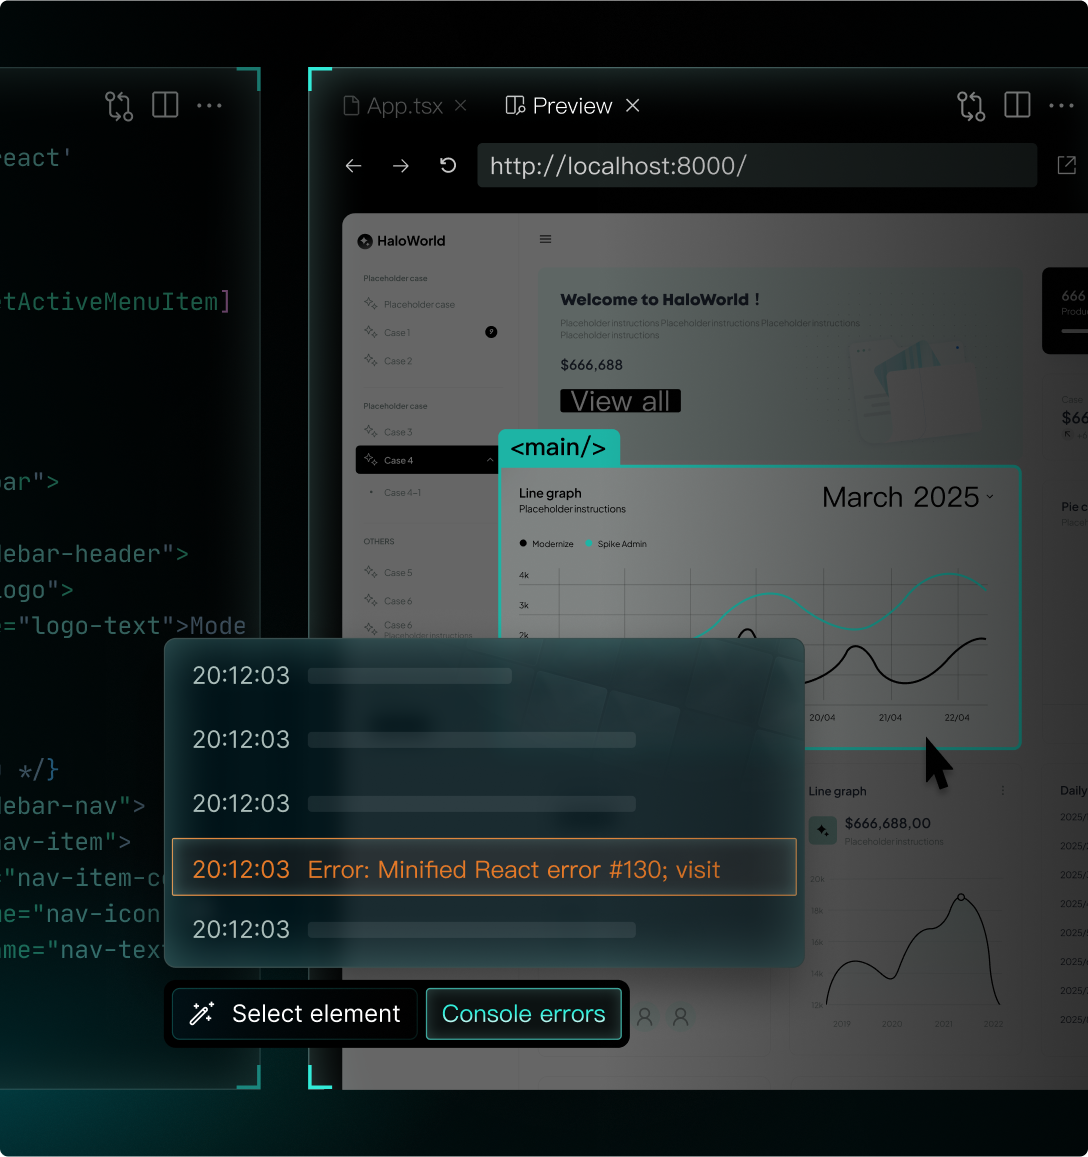1088x1157 pixels.
Task: Open preview in external browser
Action: [x=1067, y=165]
